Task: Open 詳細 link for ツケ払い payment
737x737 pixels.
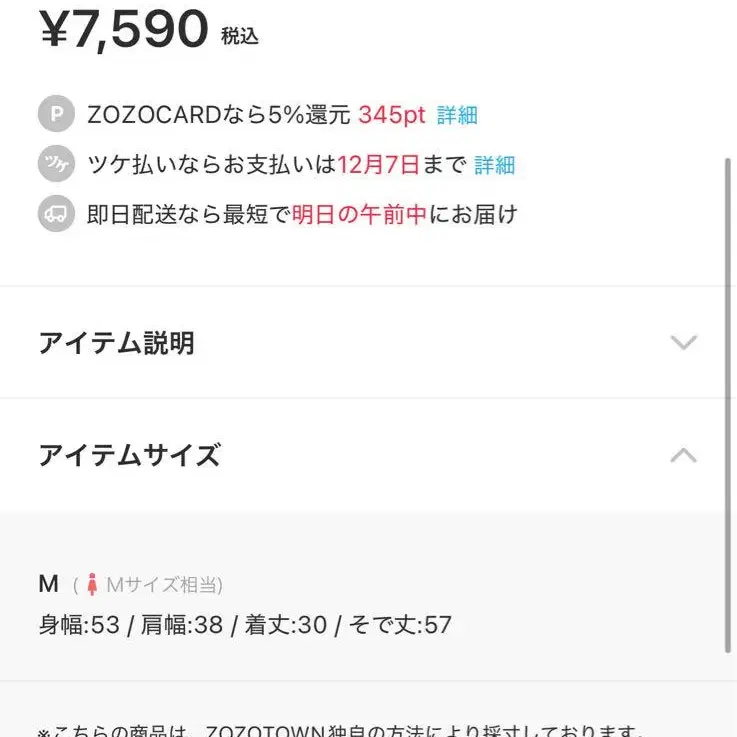Action: pos(494,165)
